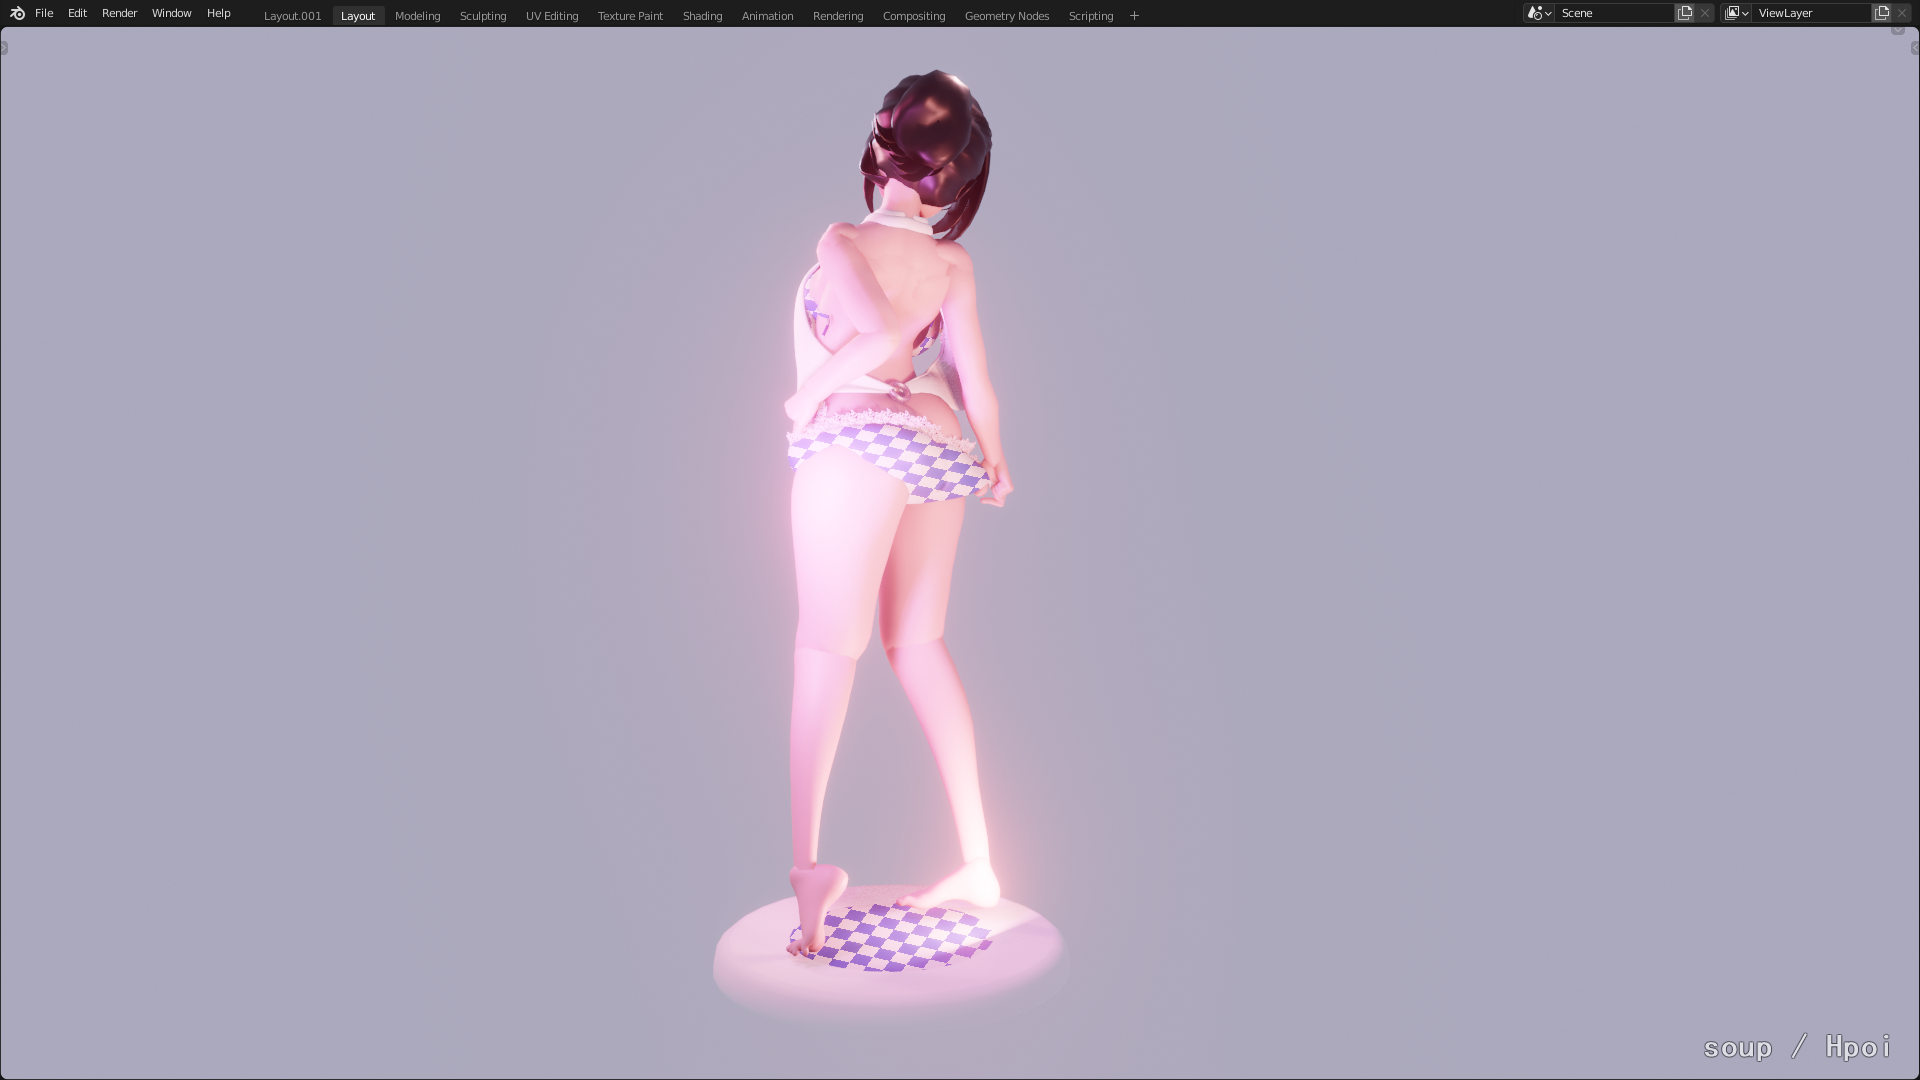
Task: Open the Window menu
Action: pos(171,13)
